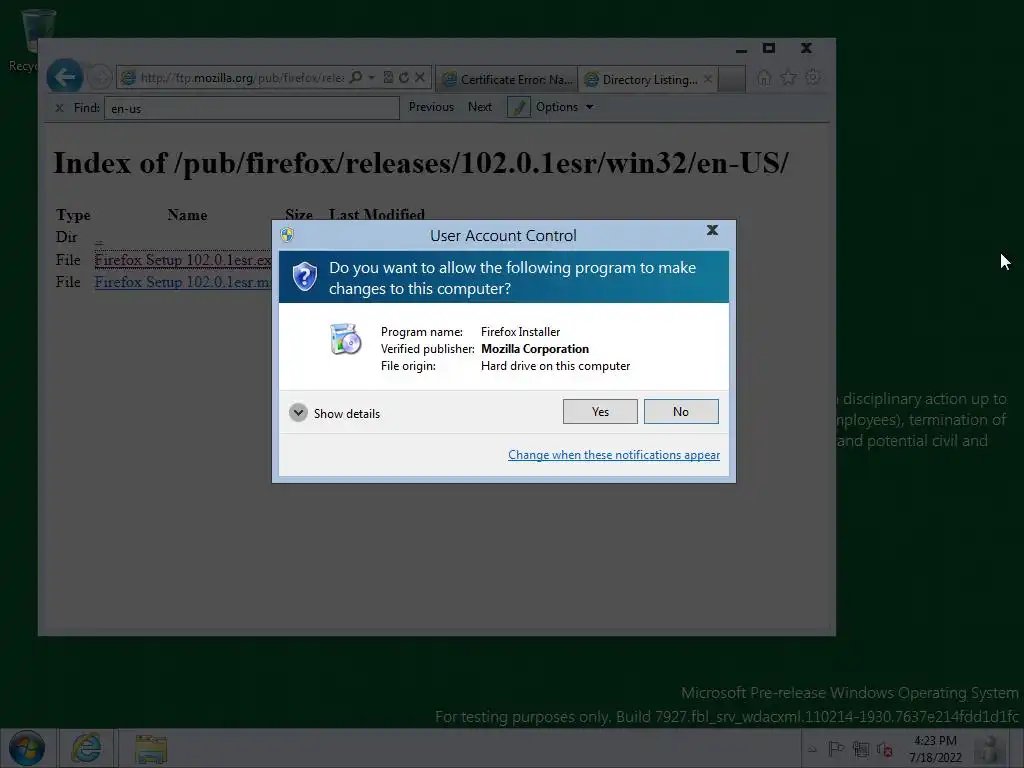Open the taskbar clock showing 4:23 PM
The image size is (1024, 768).
pos(935,749)
